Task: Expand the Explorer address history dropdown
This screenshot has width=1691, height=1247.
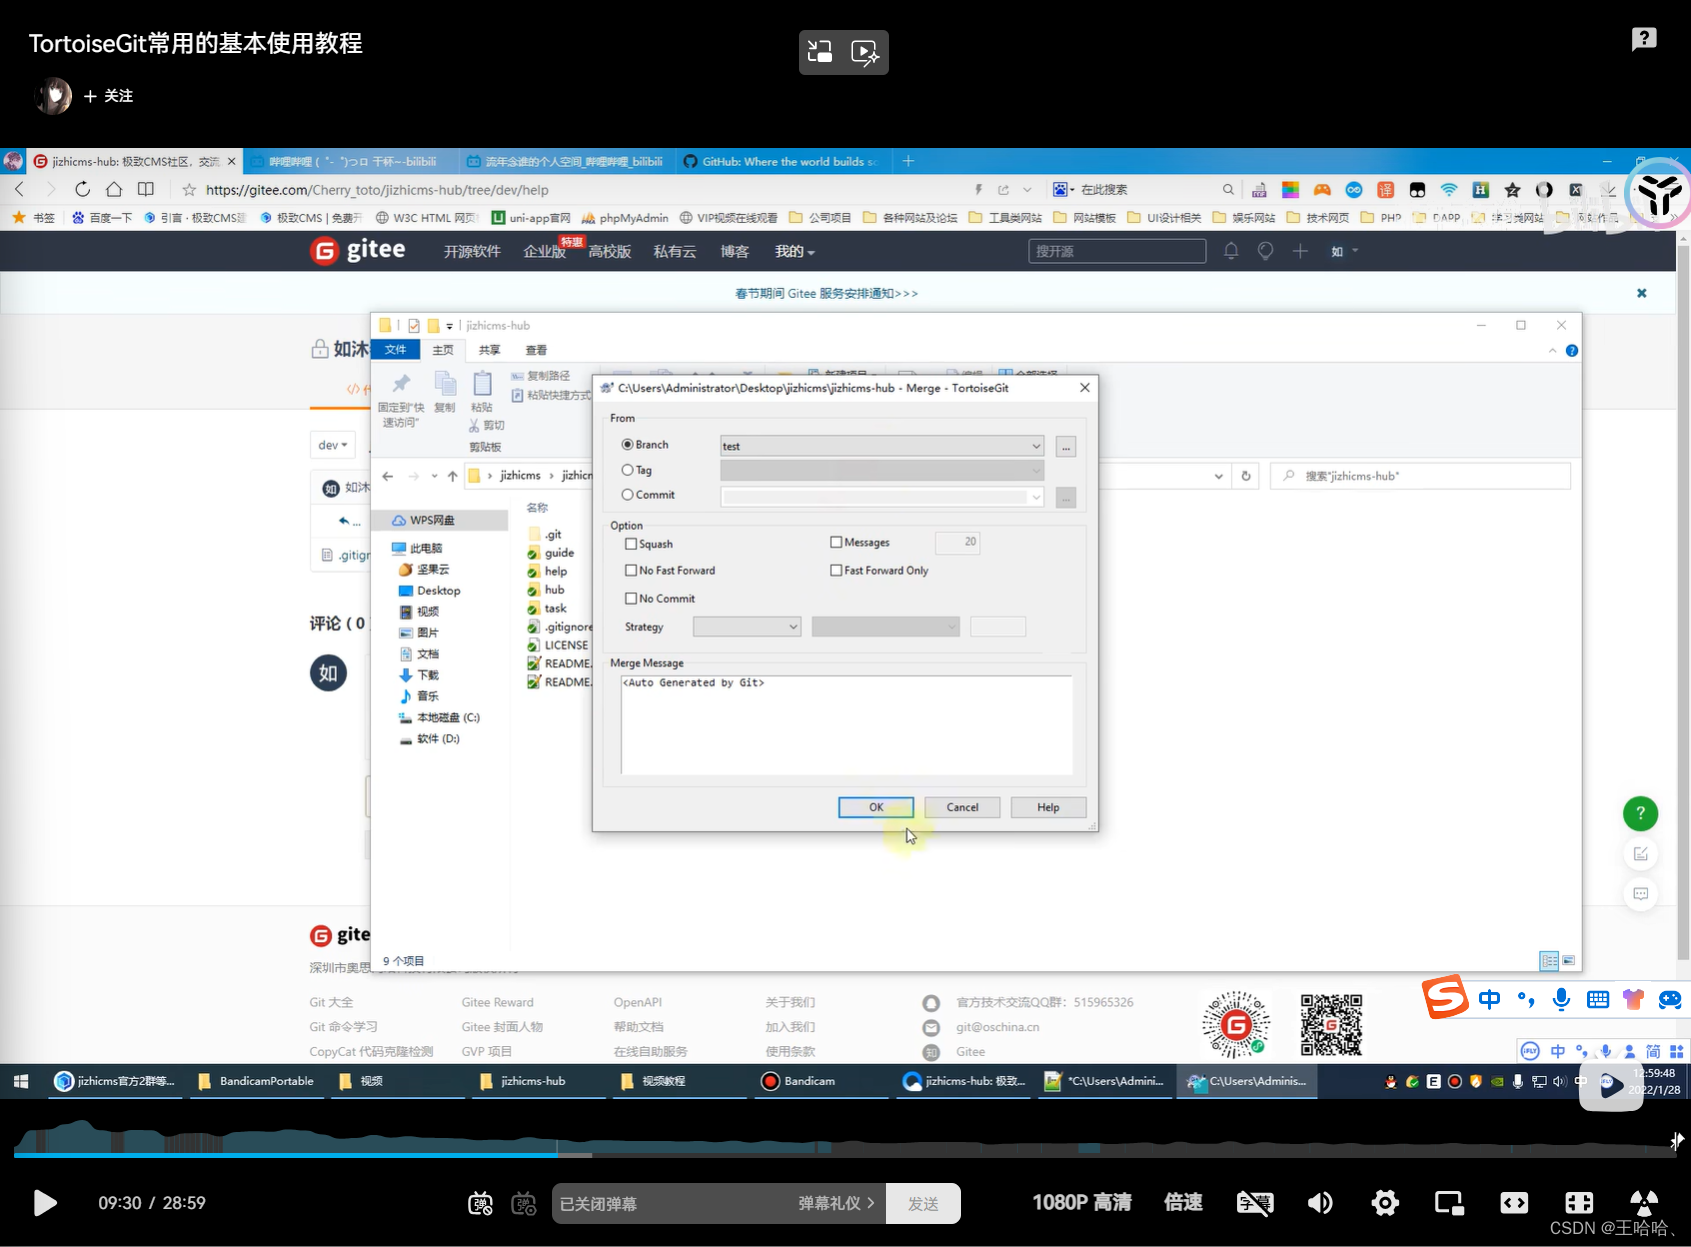Action: (x=1218, y=476)
